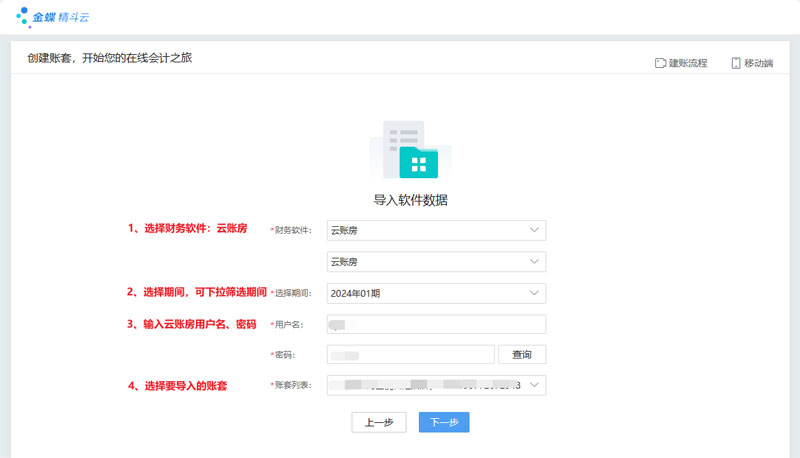The image size is (800, 458).
Task: Click the 账套列表 field label
Action: coord(291,386)
